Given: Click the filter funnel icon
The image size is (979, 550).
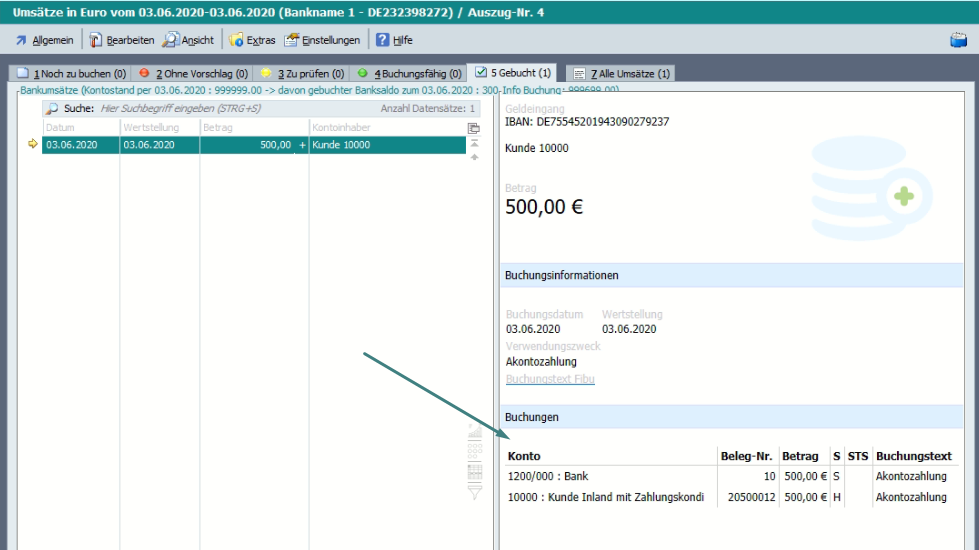Looking at the screenshot, I should tap(475, 491).
